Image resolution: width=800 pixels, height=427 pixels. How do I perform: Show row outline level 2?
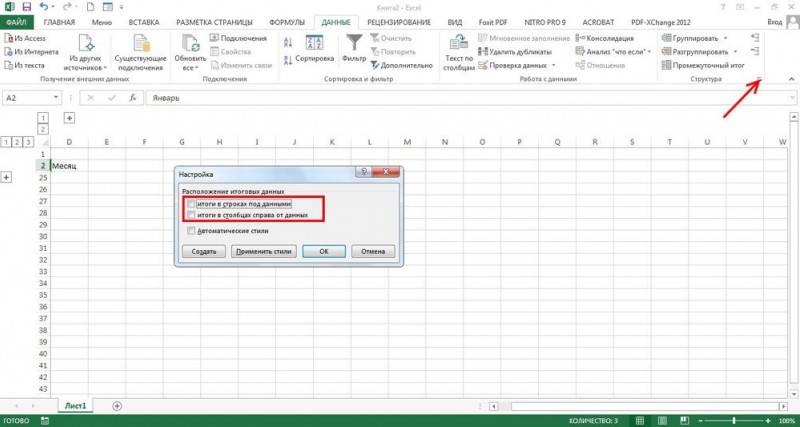17,142
